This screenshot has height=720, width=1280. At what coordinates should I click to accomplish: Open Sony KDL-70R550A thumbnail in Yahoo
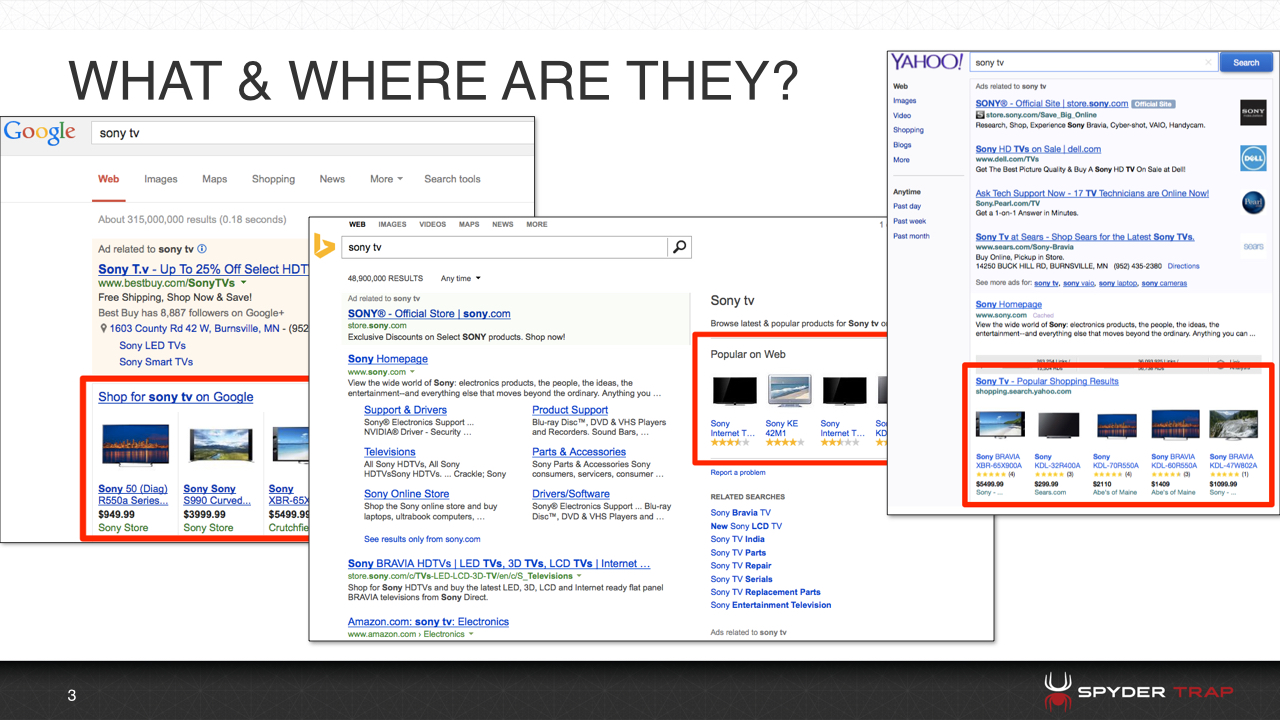point(1116,426)
